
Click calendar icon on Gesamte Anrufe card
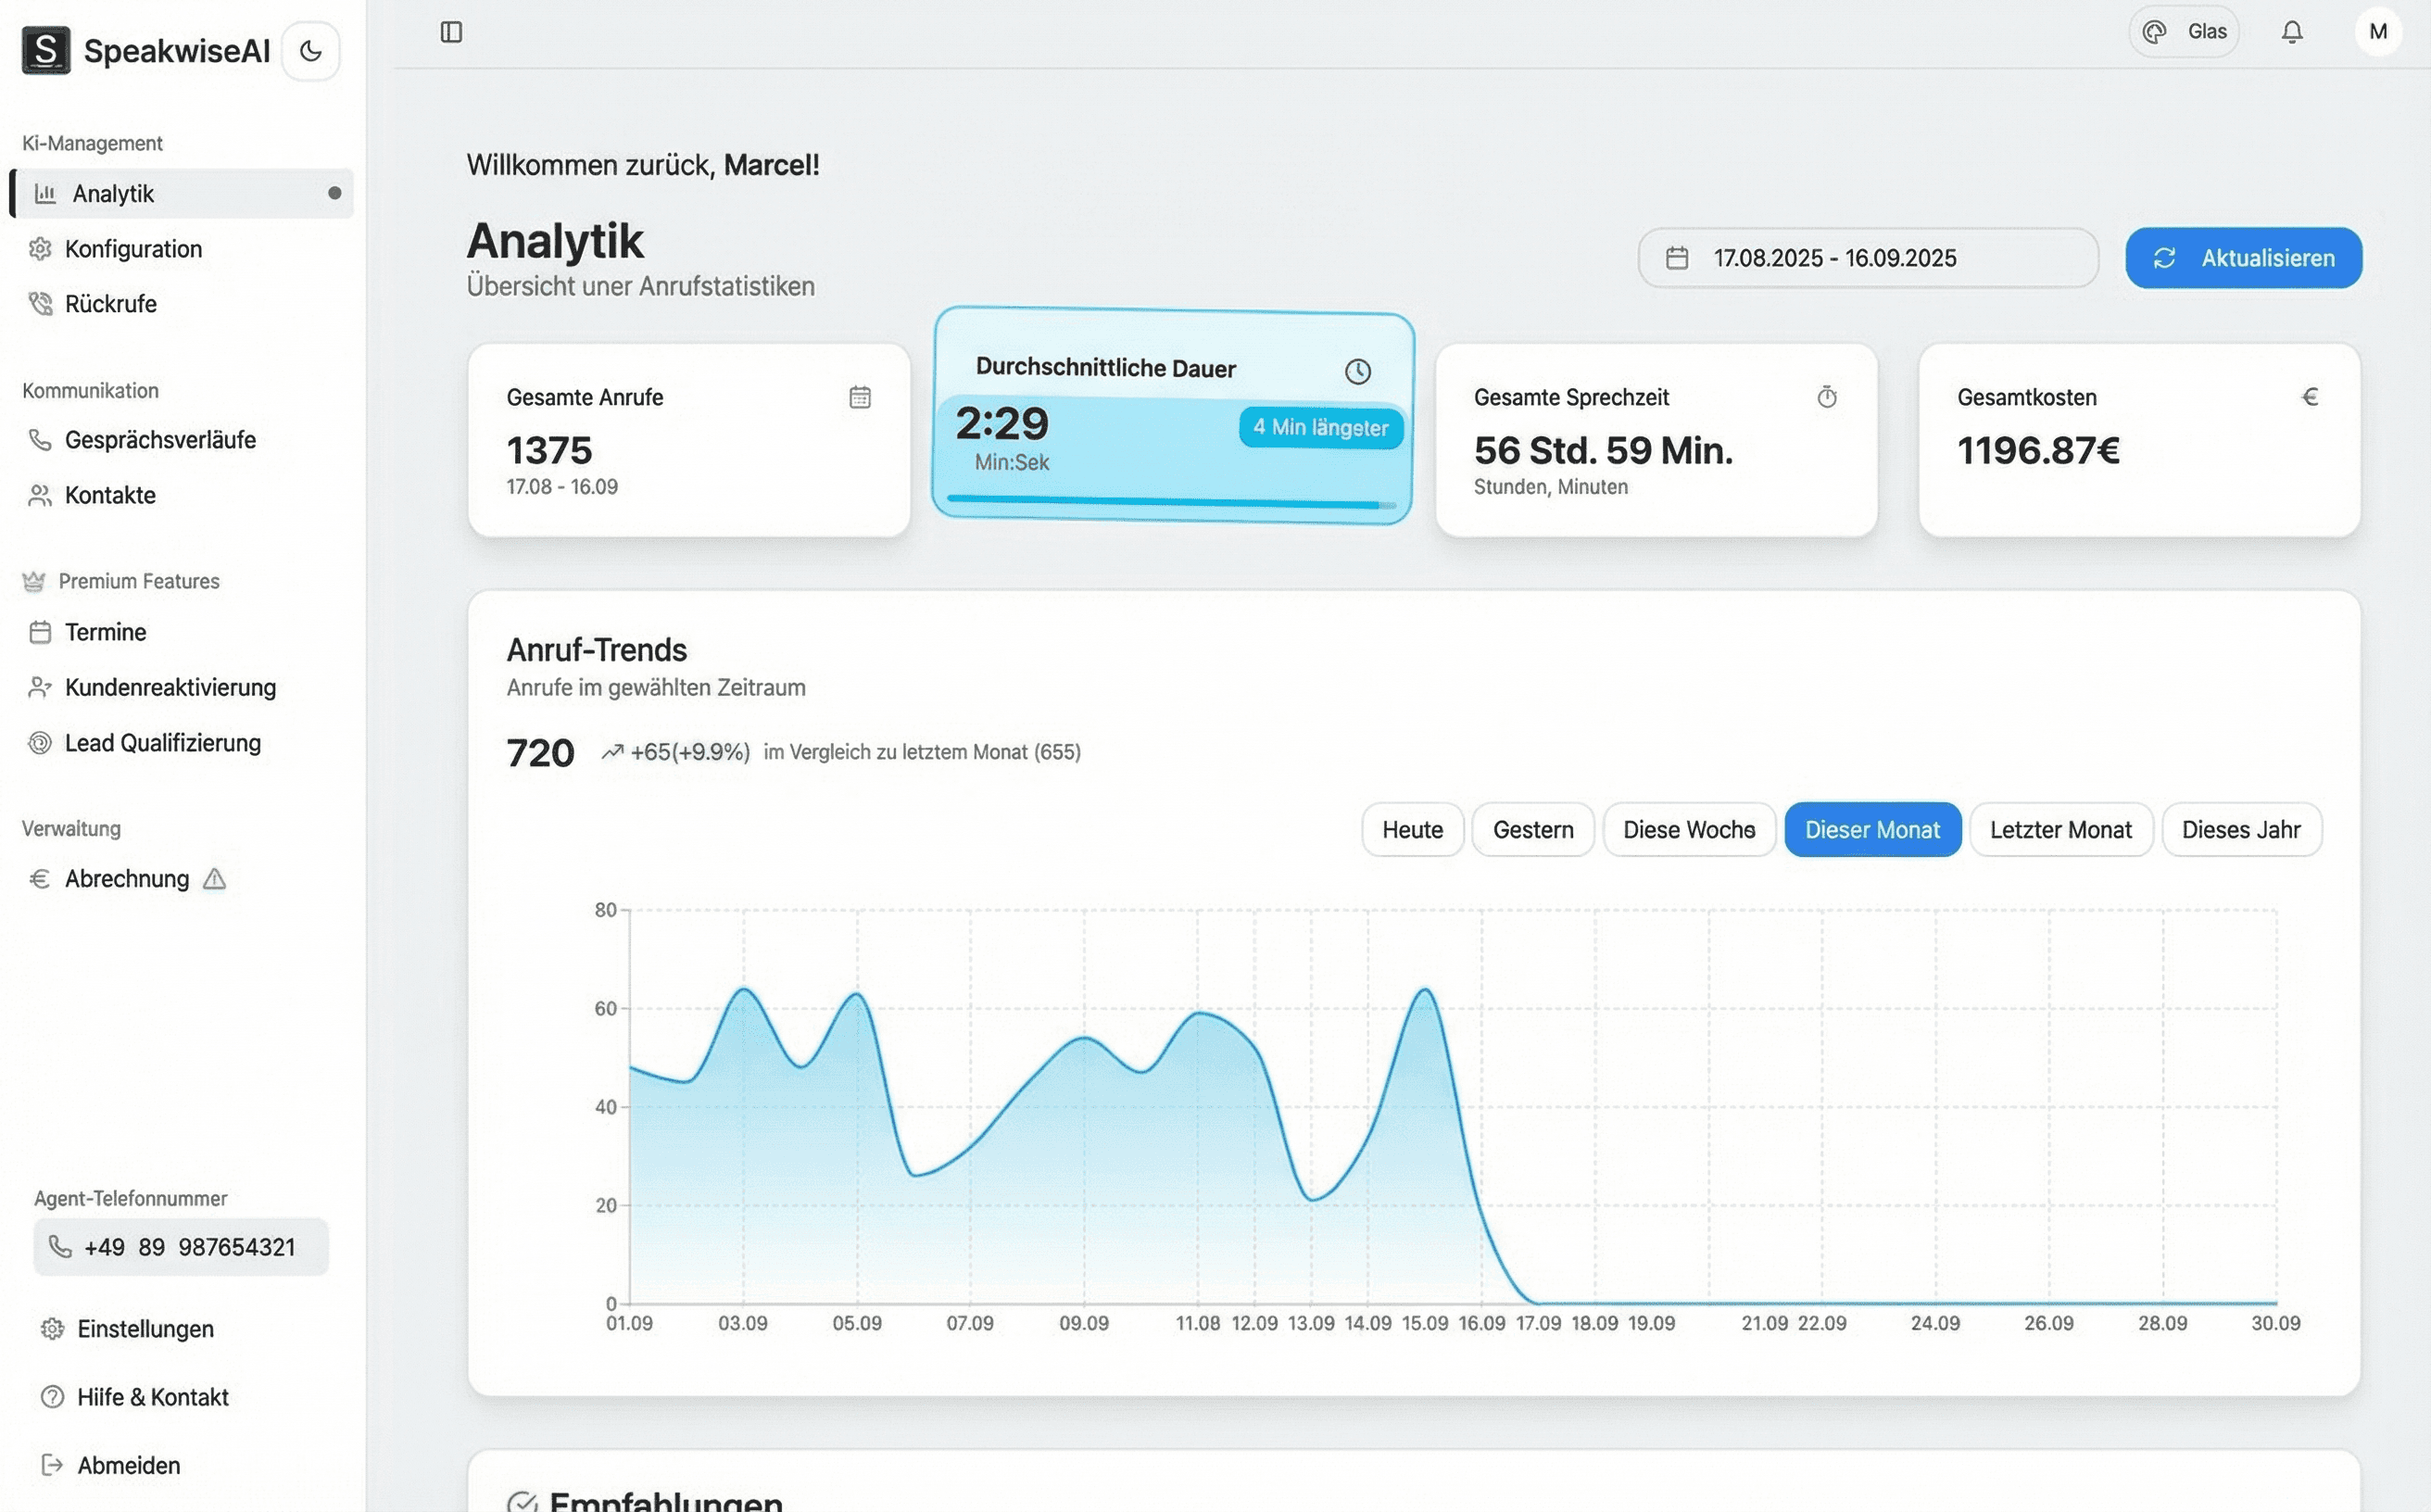pyautogui.click(x=860, y=397)
